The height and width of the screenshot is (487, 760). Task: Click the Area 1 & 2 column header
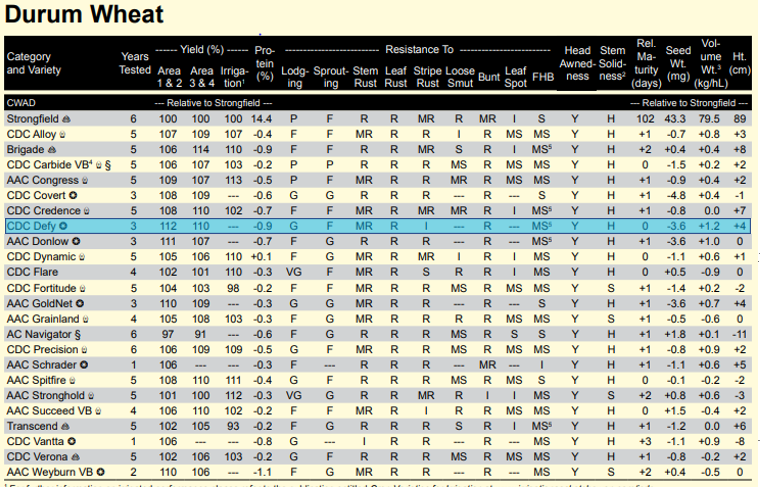click(169, 77)
